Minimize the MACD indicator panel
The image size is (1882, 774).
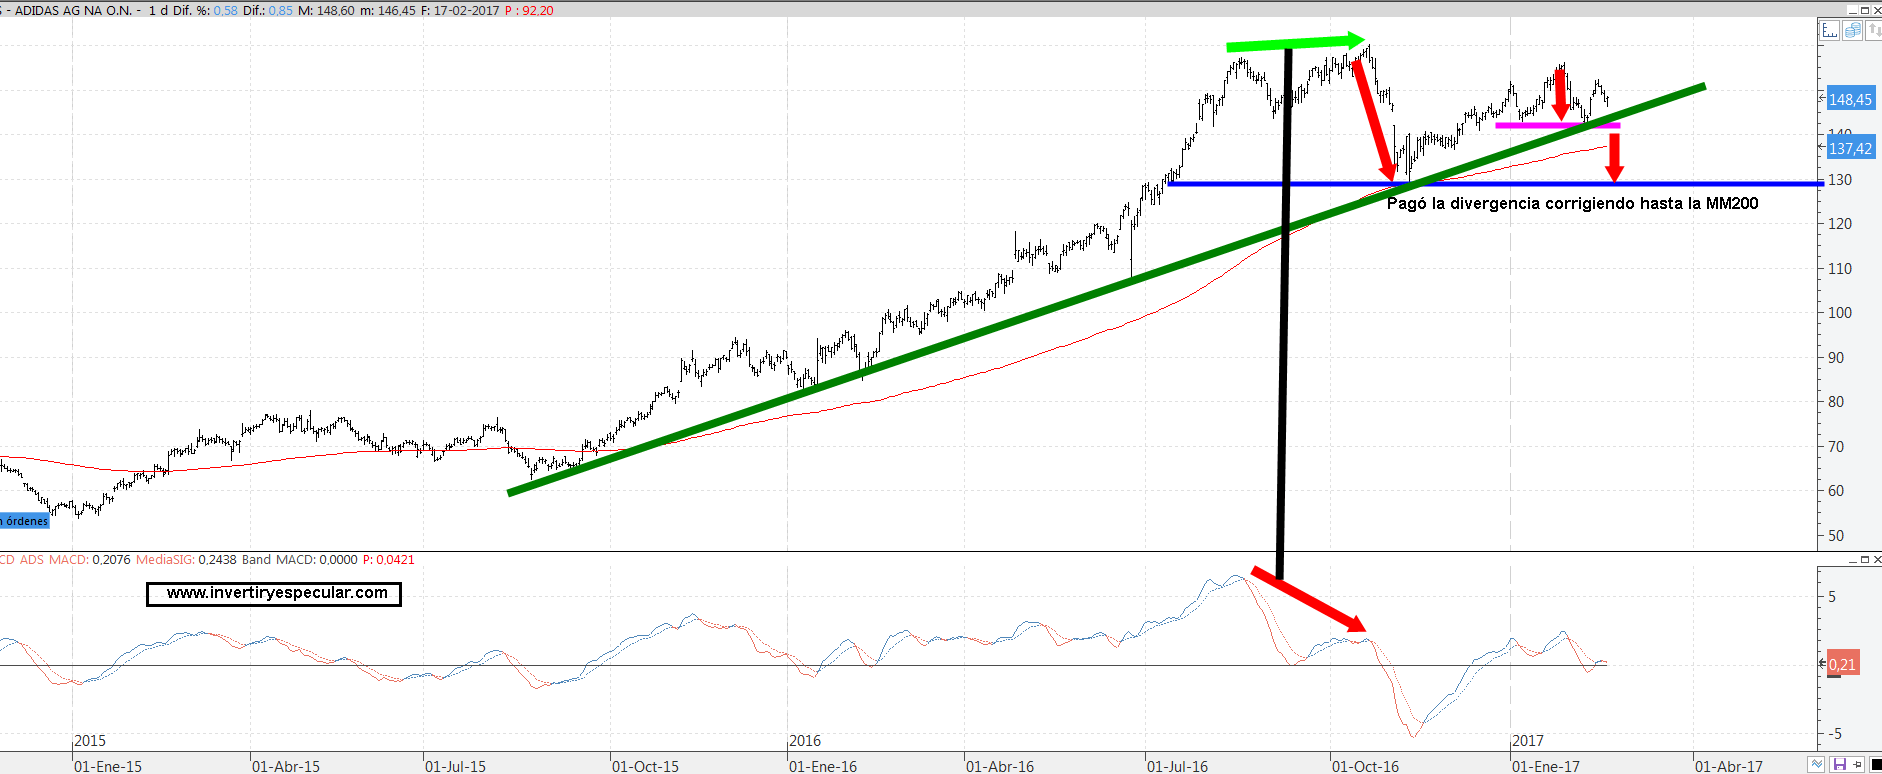coord(1852,560)
